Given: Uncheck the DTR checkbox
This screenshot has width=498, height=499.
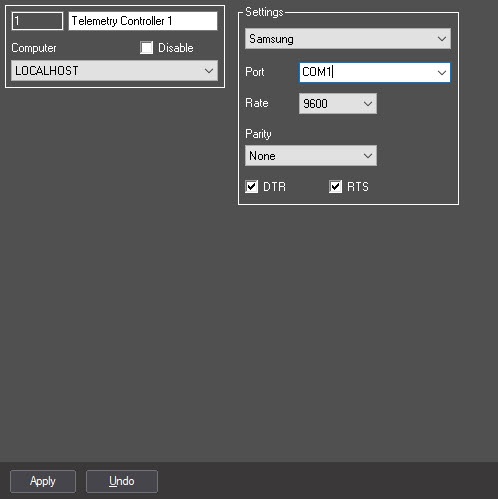Looking at the screenshot, I should pos(252,187).
